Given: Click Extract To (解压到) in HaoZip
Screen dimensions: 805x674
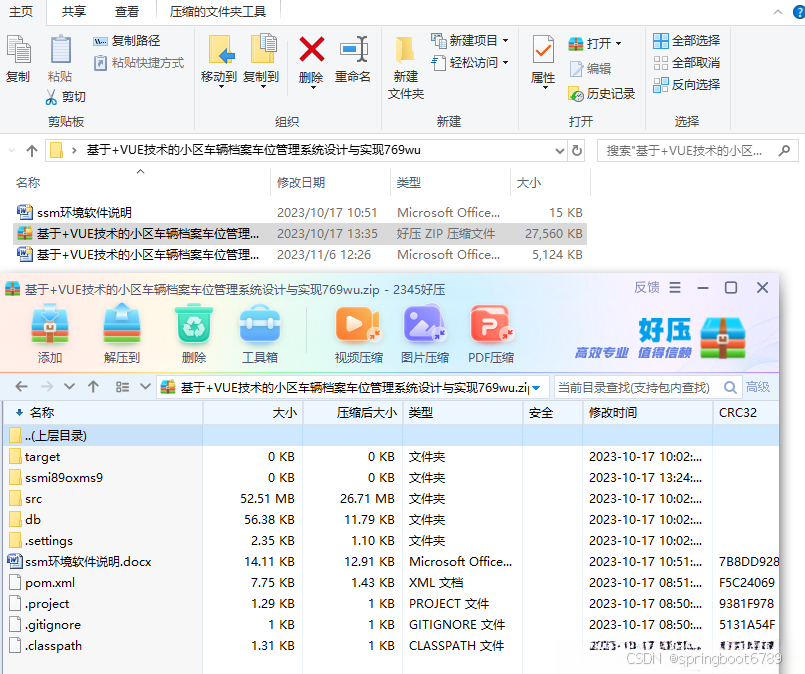Looking at the screenshot, I should (122, 334).
